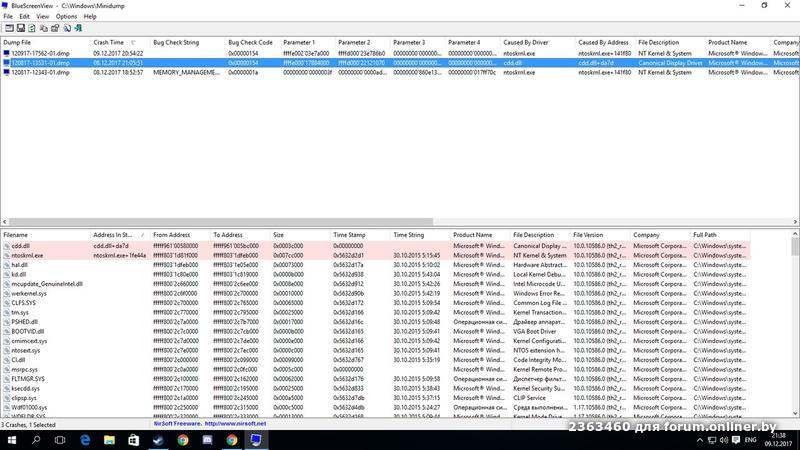Sort by the Bug Check Code column header
Screen dimensions: 800x450
(249, 43)
